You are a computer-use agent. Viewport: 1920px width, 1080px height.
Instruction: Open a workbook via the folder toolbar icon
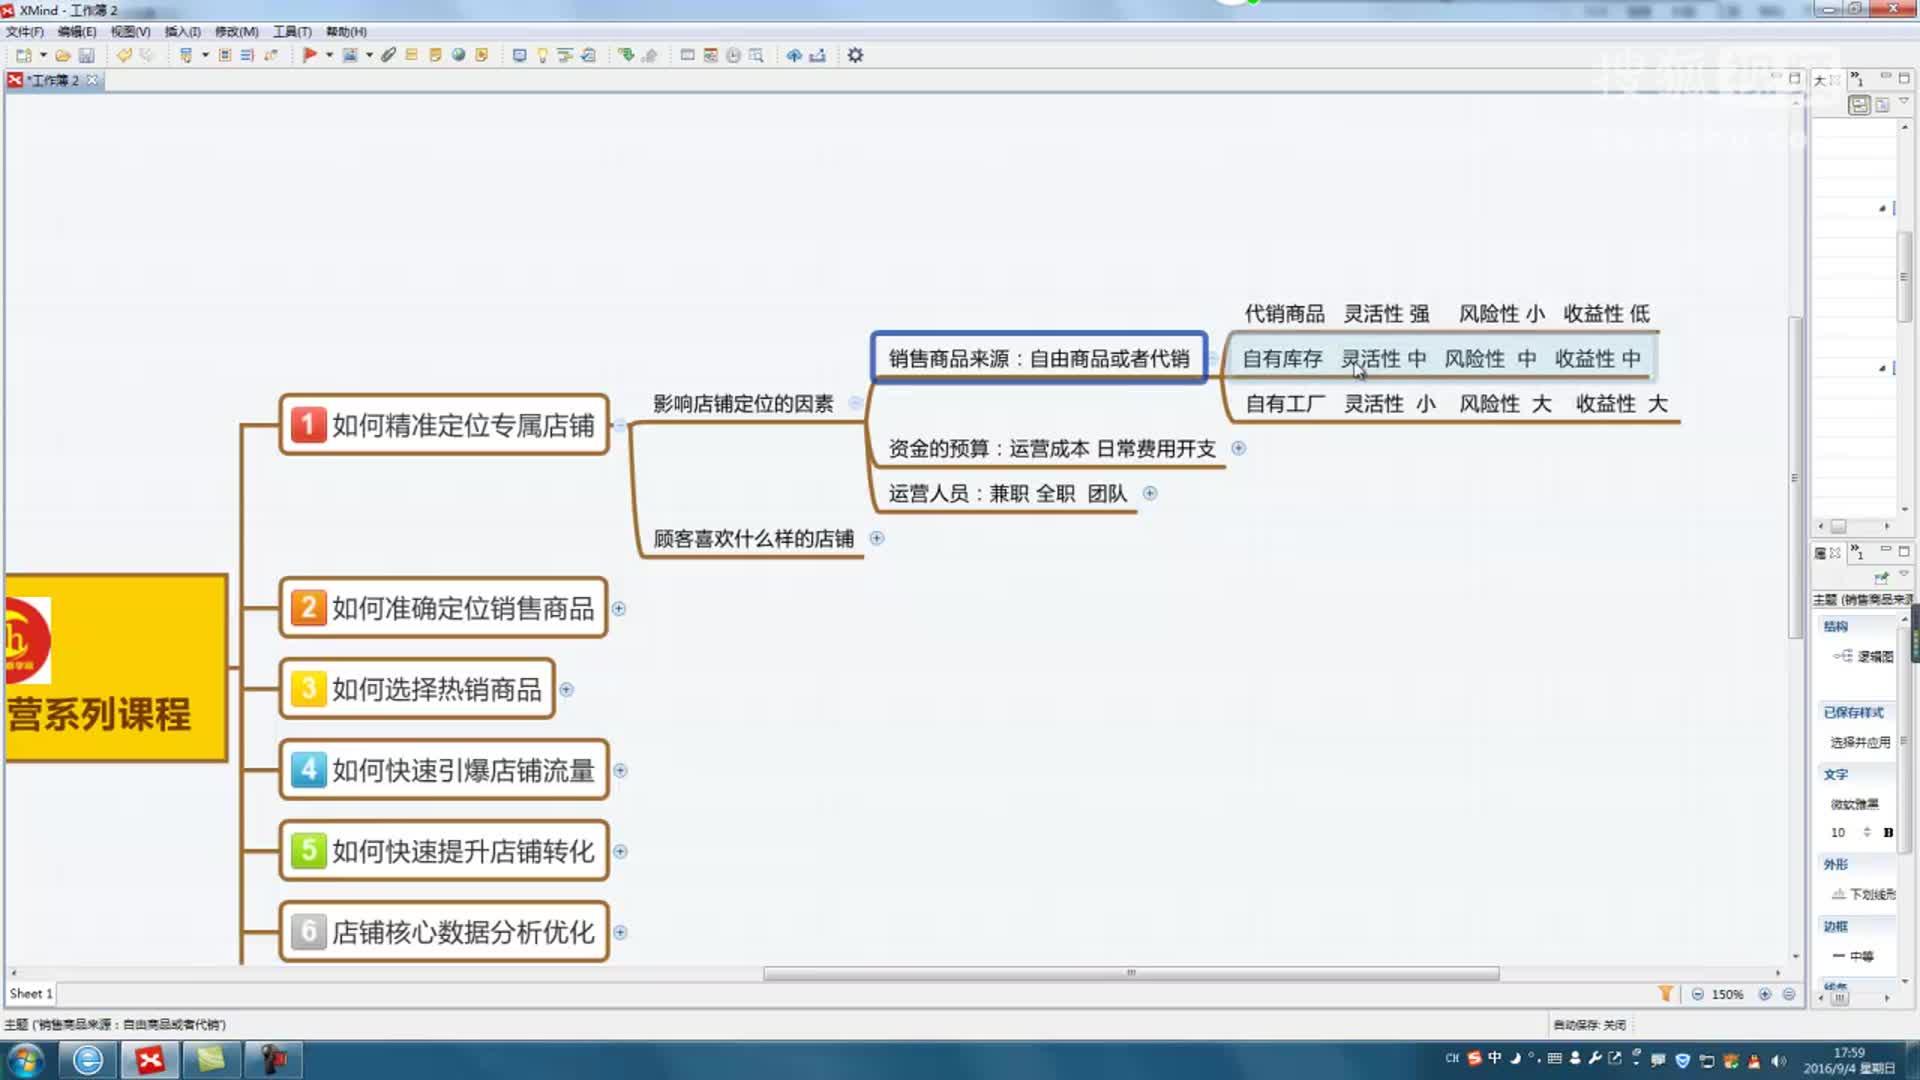(x=63, y=55)
